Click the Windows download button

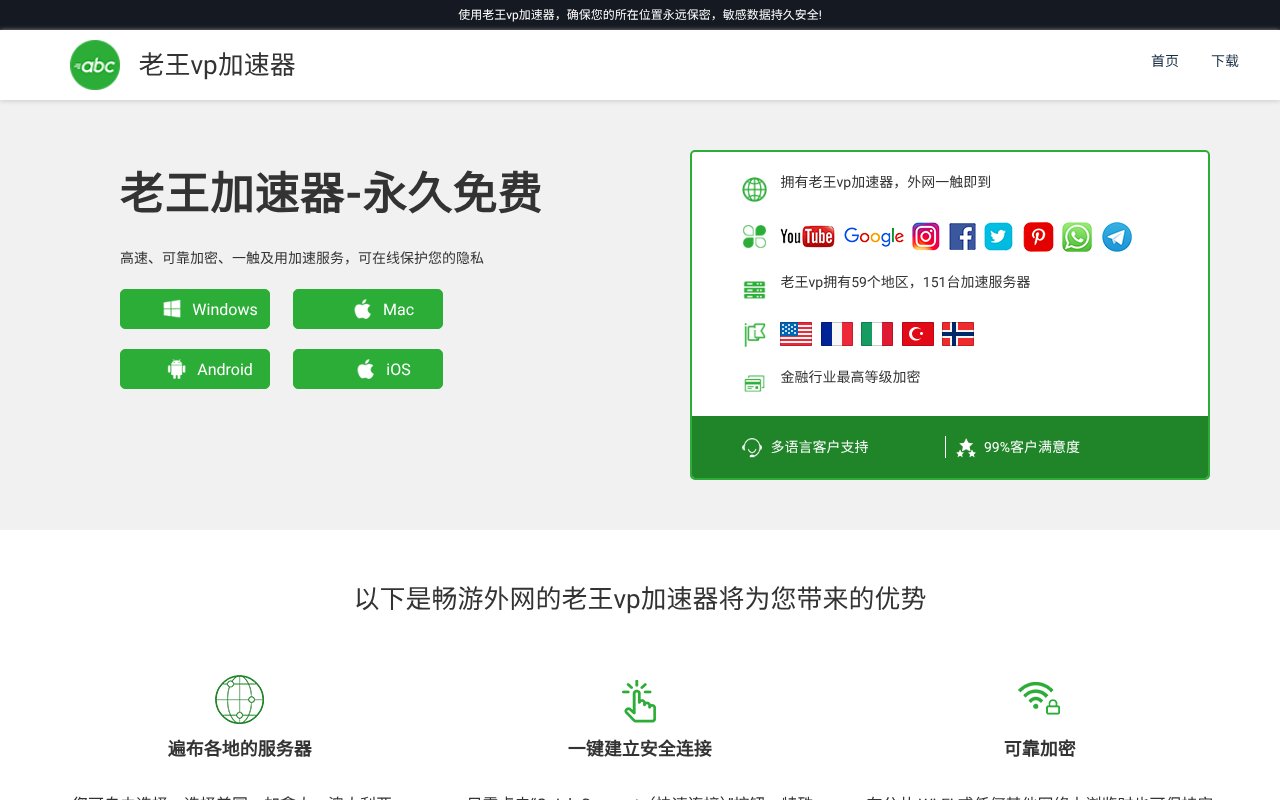tap(195, 309)
